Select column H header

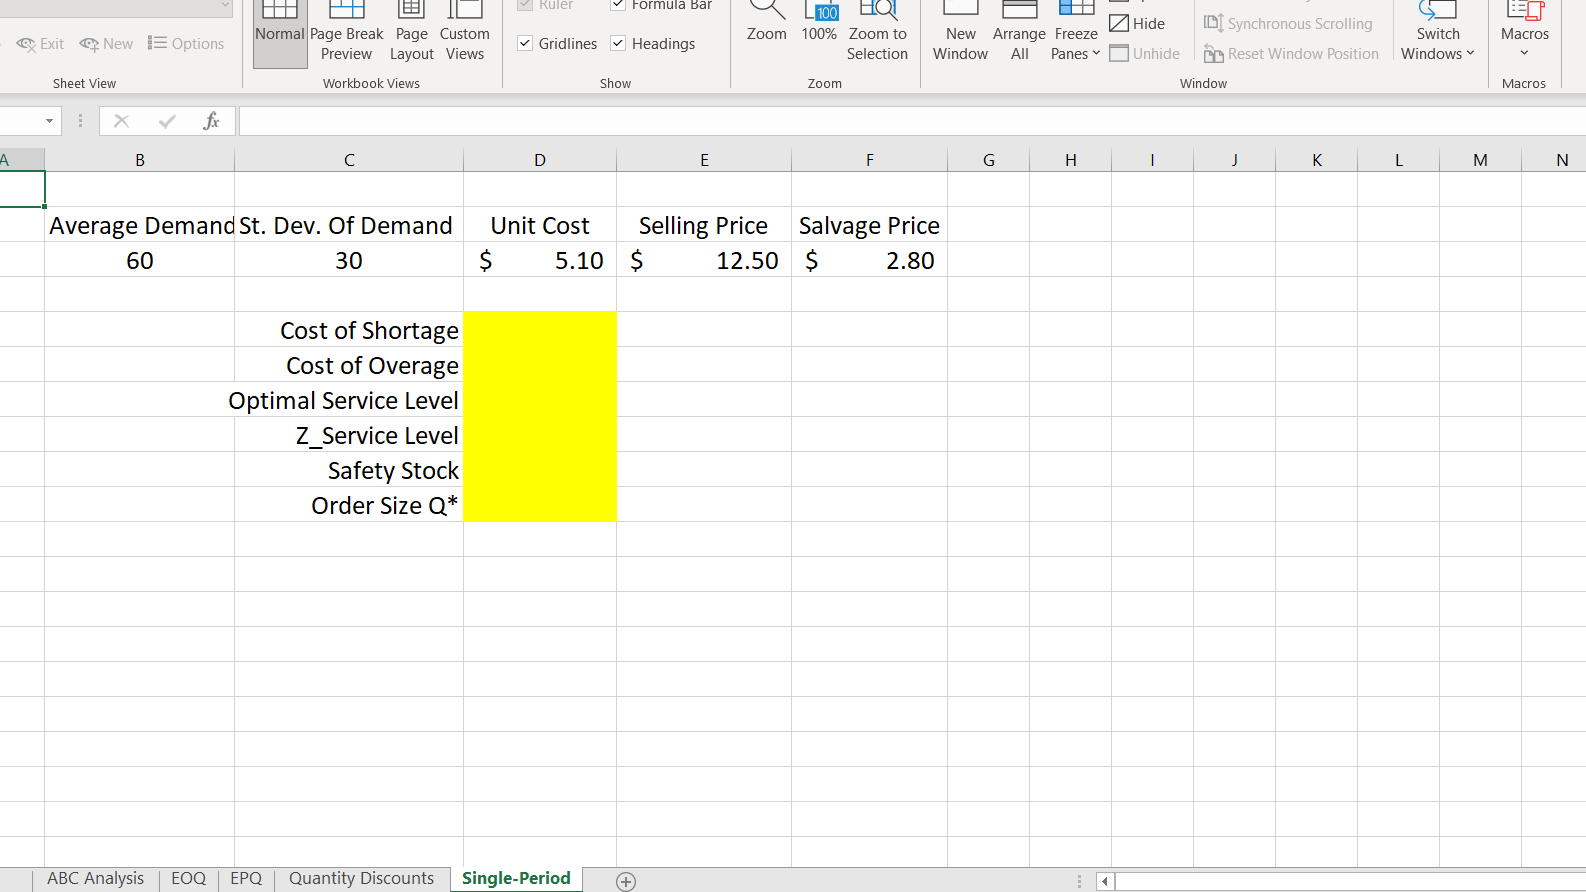tap(1071, 160)
